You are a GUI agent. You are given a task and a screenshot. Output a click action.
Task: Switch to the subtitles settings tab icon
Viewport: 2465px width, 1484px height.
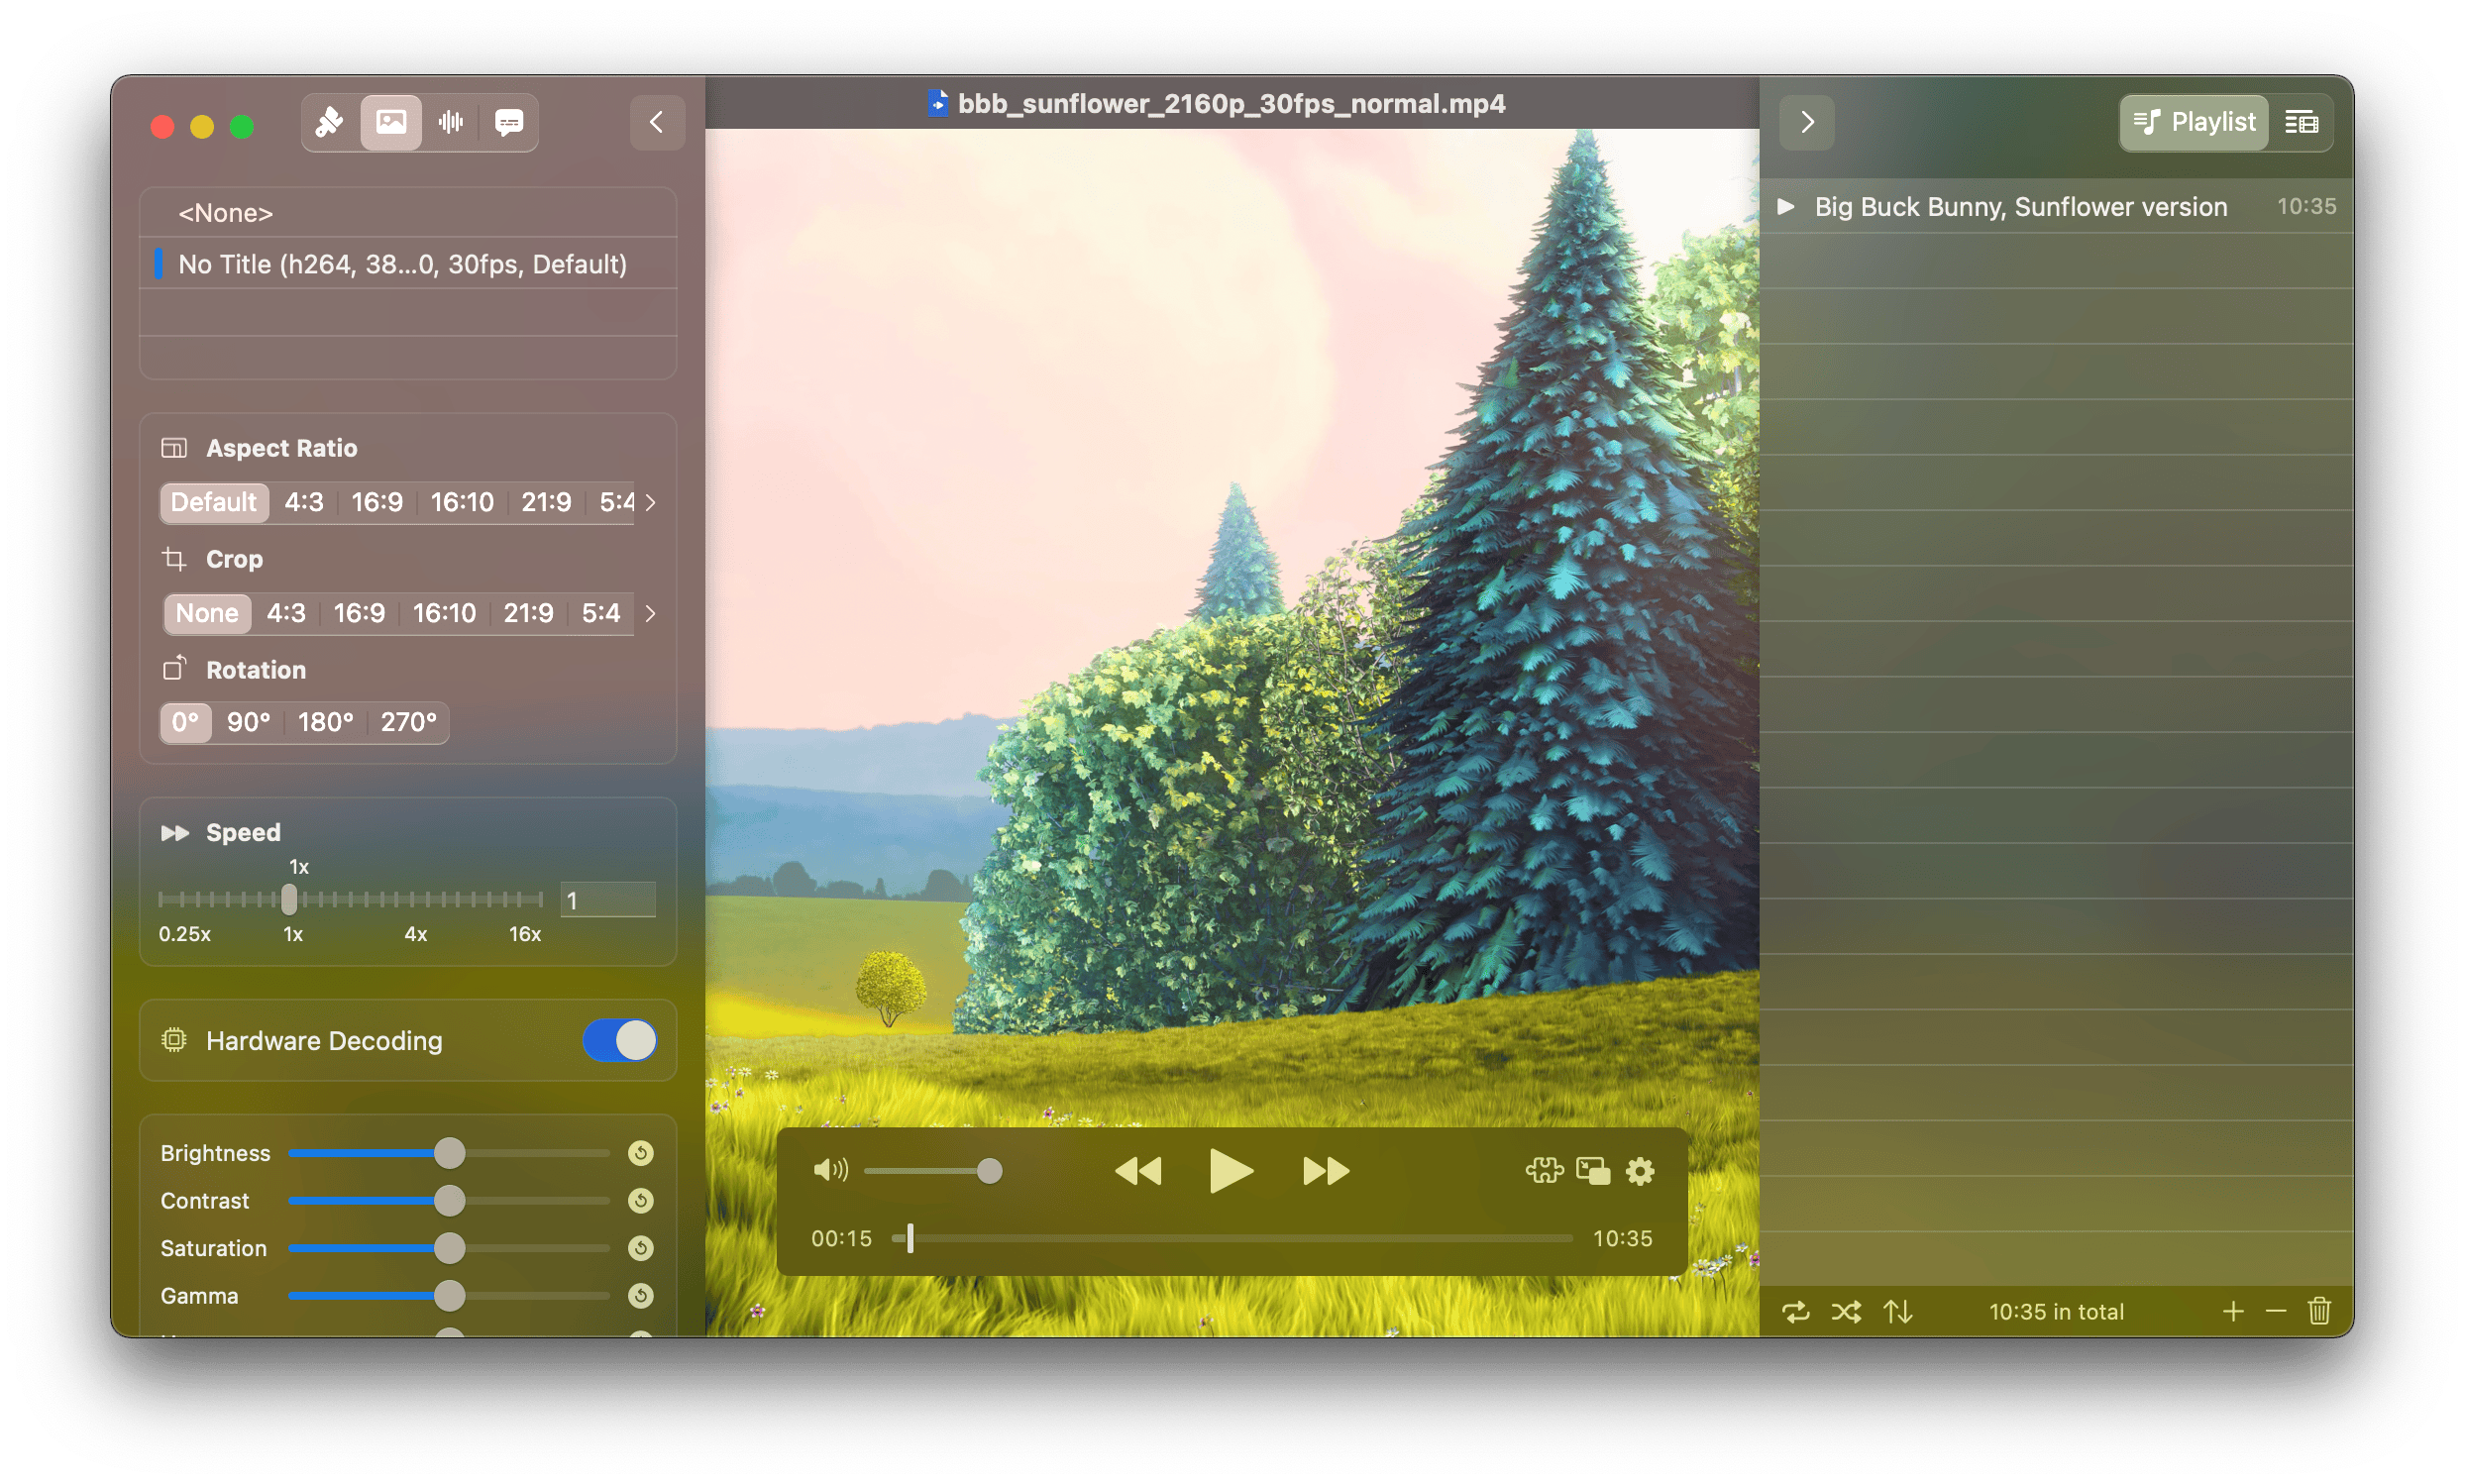(509, 122)
